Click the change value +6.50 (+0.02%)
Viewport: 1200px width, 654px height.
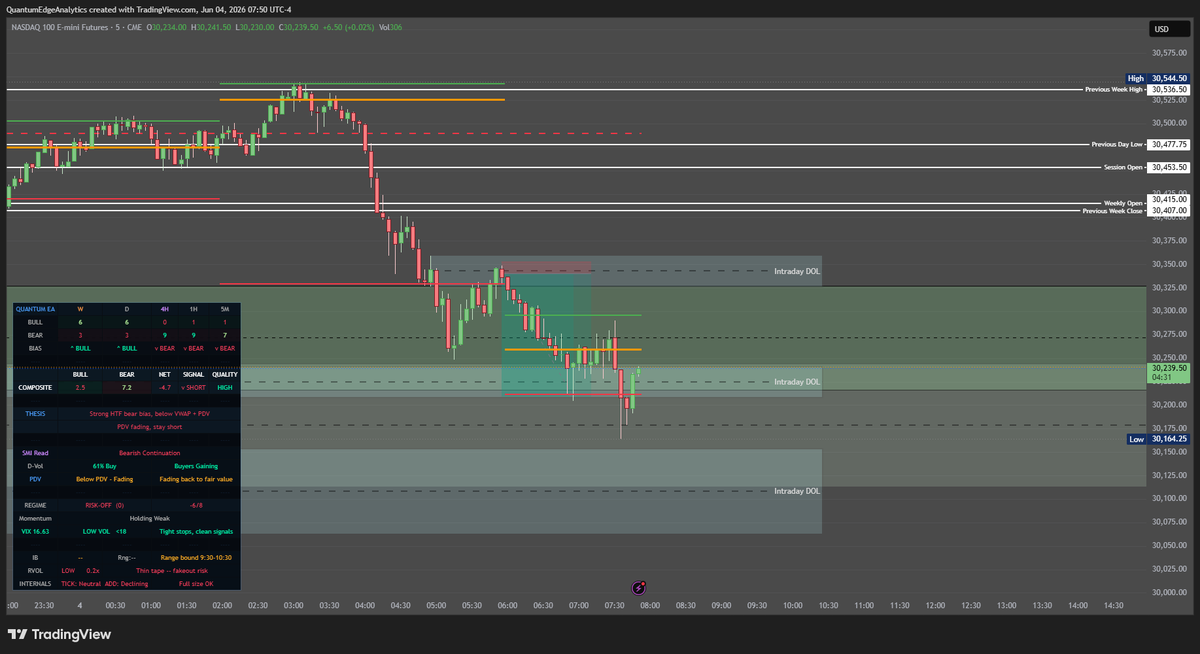[x=349, y=27]
